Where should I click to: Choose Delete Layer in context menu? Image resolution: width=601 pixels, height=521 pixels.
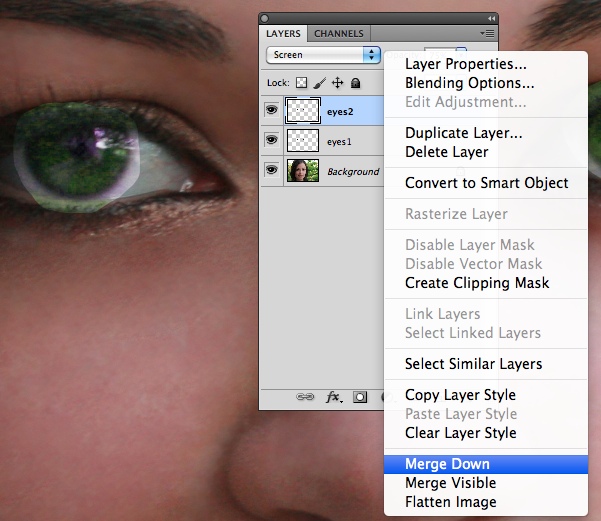[x=486, y=152]
